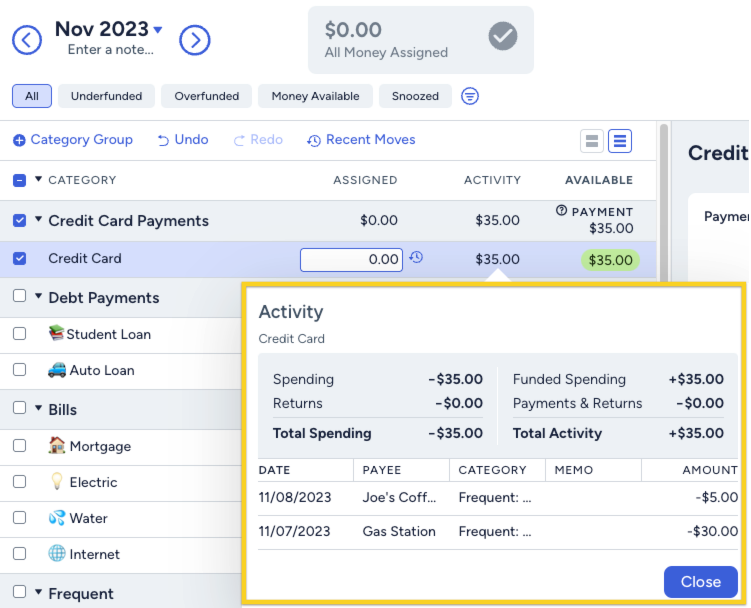Screen dimensions: 751x608
Task: Select the Underfunded filter tab
Action: (x=107, y=96)
